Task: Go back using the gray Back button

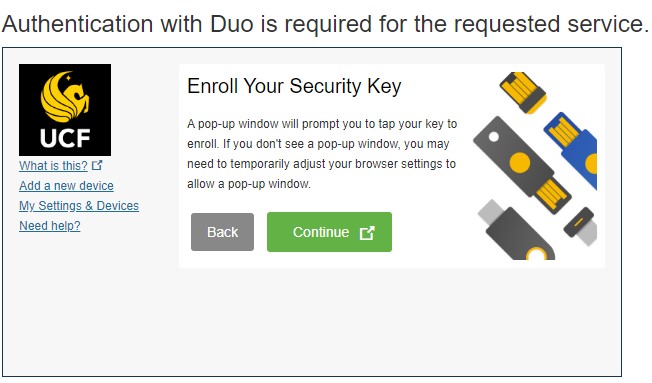Action: click(222, 232)
